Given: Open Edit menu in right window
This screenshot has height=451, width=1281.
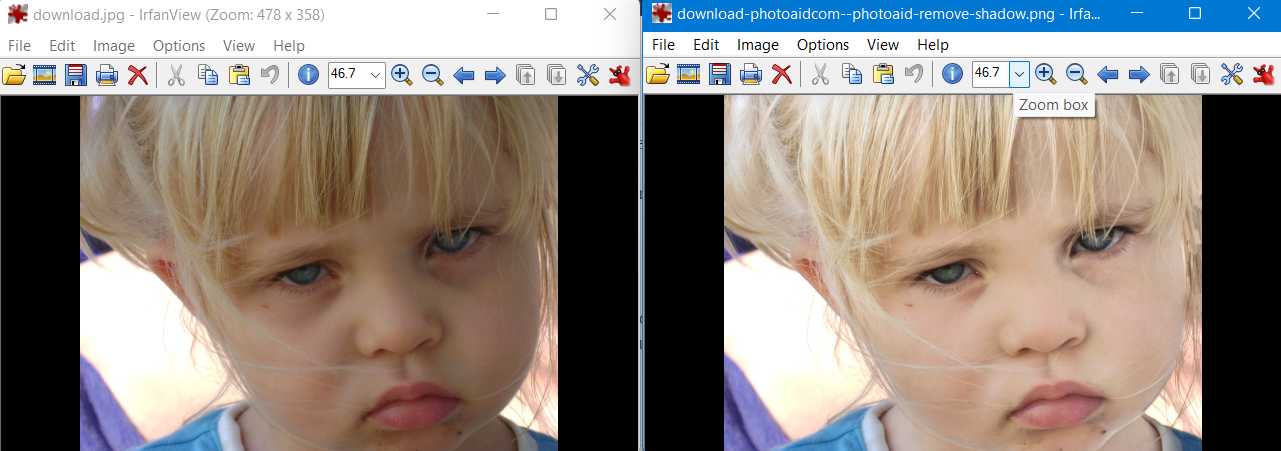Looking at the screenshot, I should tap(706, 45).
